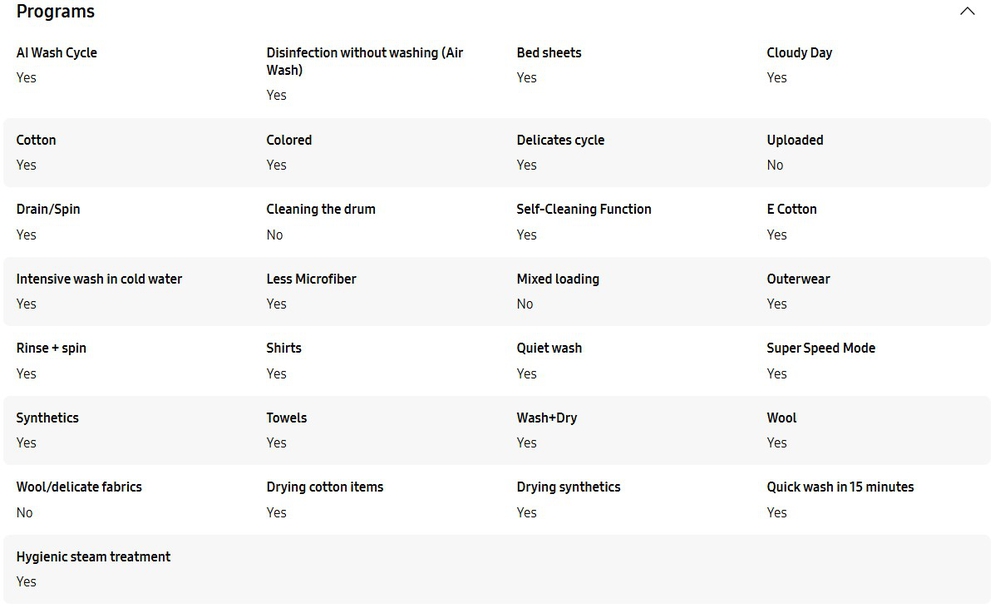
Task: Click the Self-Cleaning Function label
Action: [x=584, y=209]
